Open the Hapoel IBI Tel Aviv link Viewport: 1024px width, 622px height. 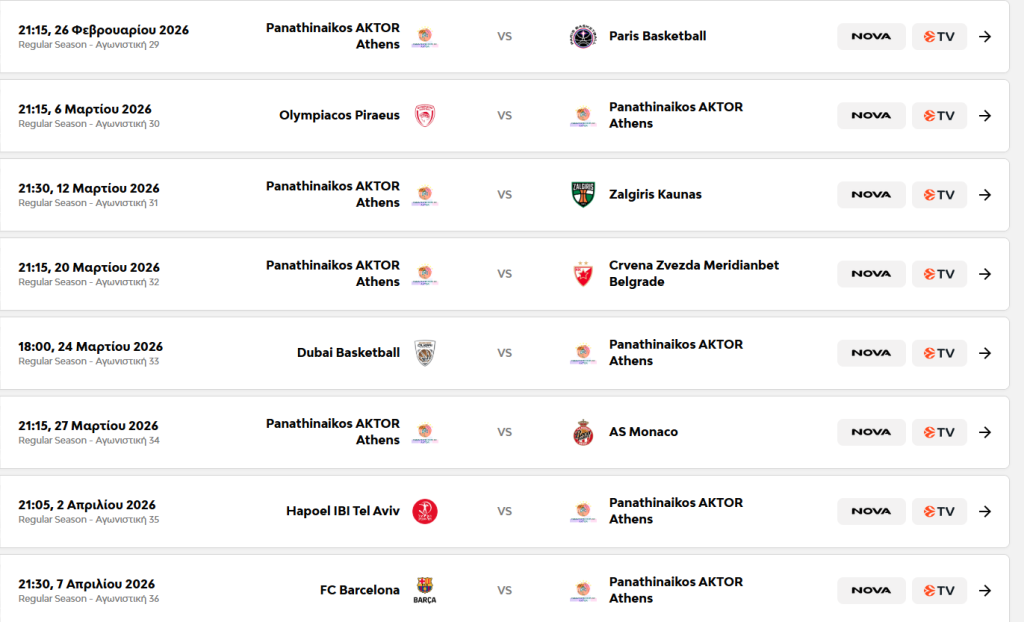coord(342,511)
